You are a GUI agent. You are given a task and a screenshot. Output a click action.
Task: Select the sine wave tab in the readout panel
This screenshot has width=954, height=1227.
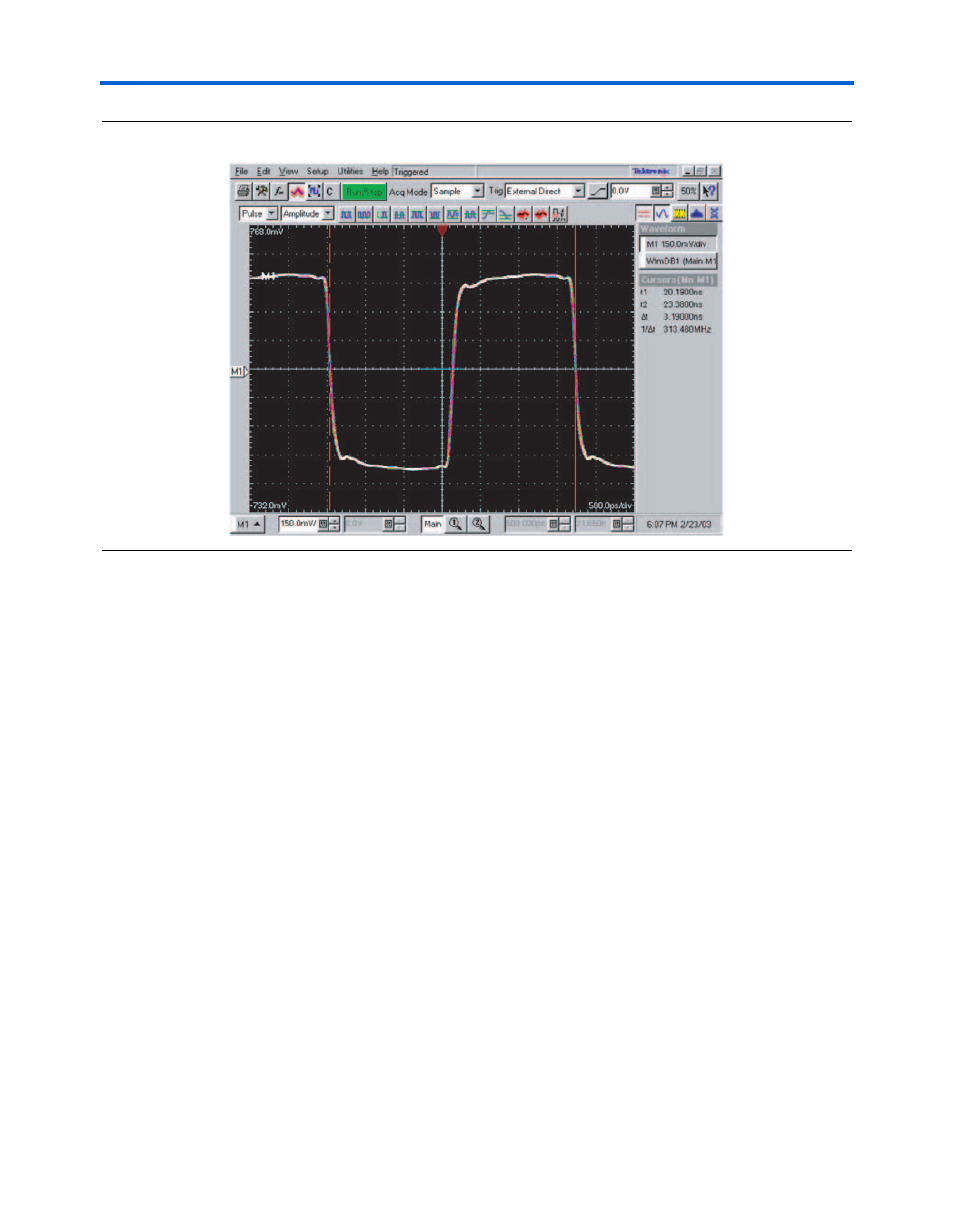click(x=662, y=213)
